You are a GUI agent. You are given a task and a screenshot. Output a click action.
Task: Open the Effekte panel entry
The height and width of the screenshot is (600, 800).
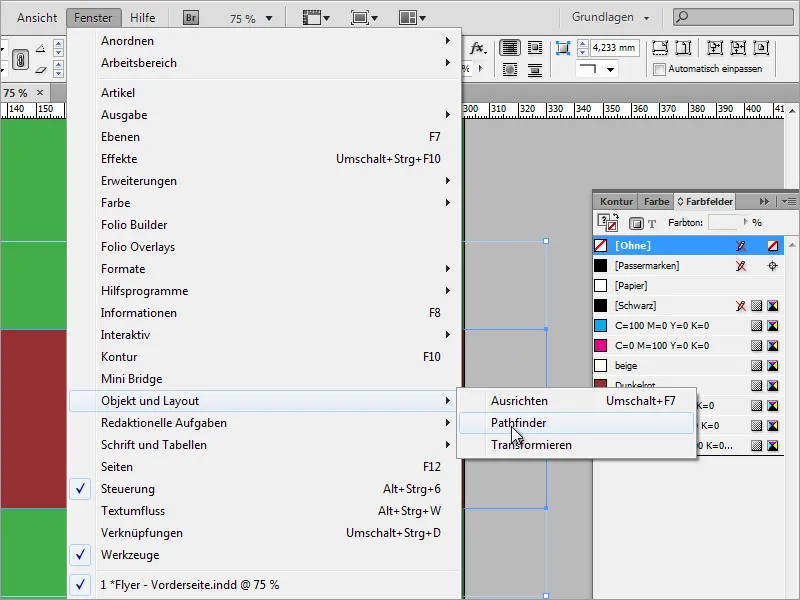tap(264, 159)
